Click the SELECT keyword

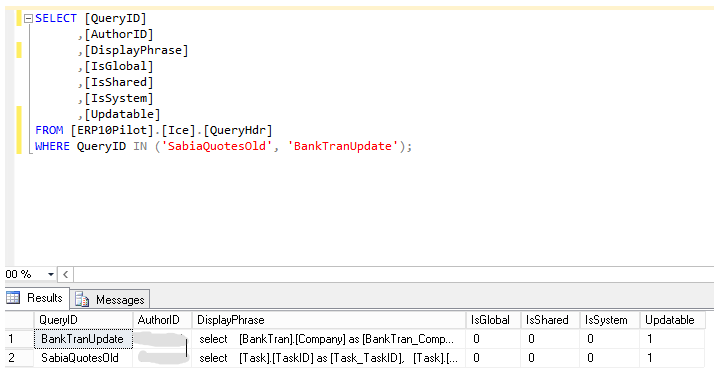point(56,19)
